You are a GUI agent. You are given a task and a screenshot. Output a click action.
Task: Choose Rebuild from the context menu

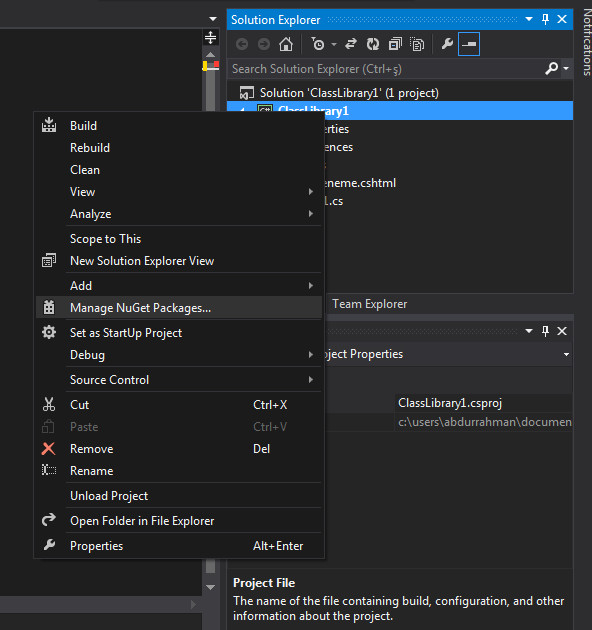[179, 148]
